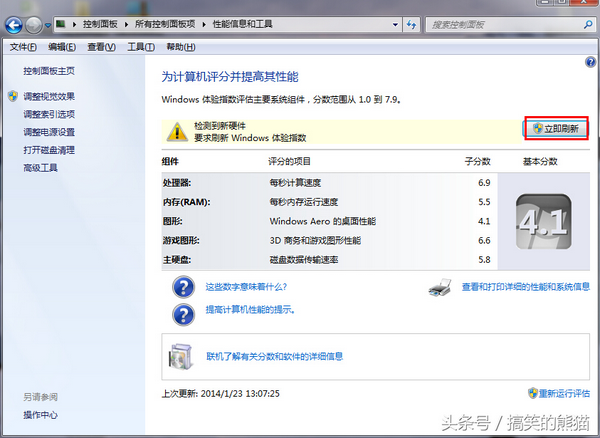Open the 帮助(H) menu

(x=181, y=47)
